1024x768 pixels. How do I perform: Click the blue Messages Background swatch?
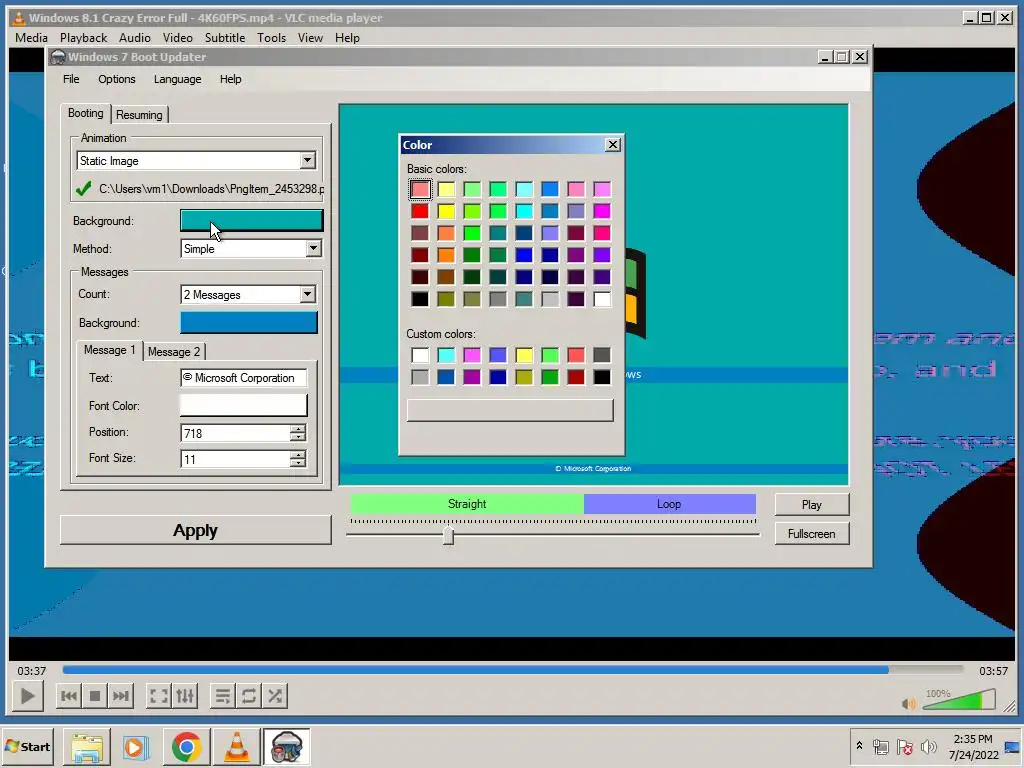[249, 323]
